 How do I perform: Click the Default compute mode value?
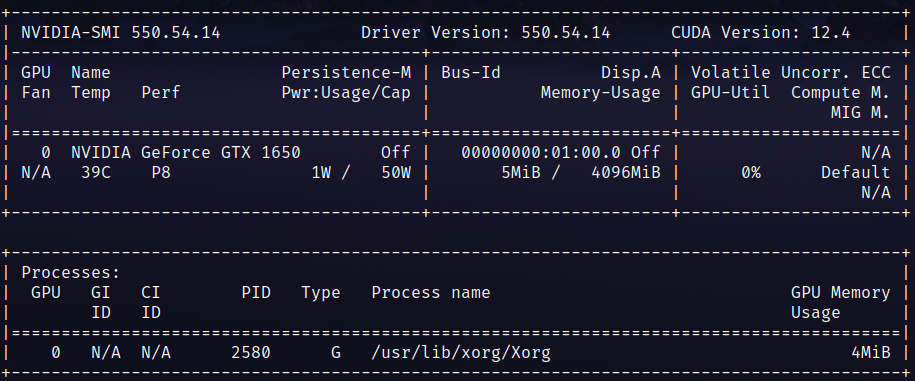tap(855, 173)
